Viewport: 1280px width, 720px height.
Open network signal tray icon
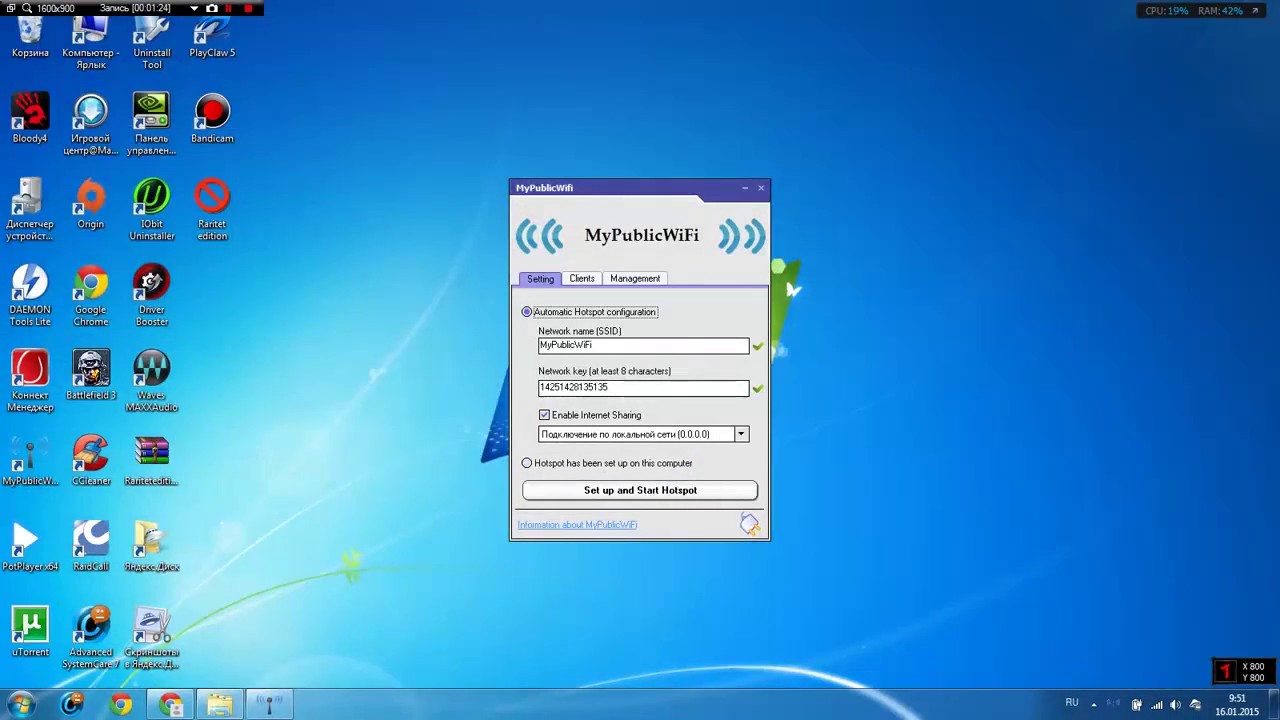(1156, 705)
